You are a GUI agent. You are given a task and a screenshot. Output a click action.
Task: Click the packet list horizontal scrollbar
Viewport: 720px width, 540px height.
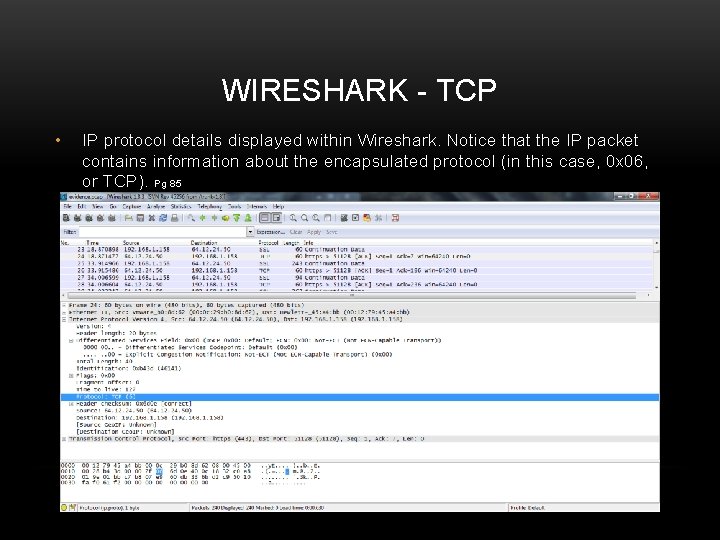351,295
